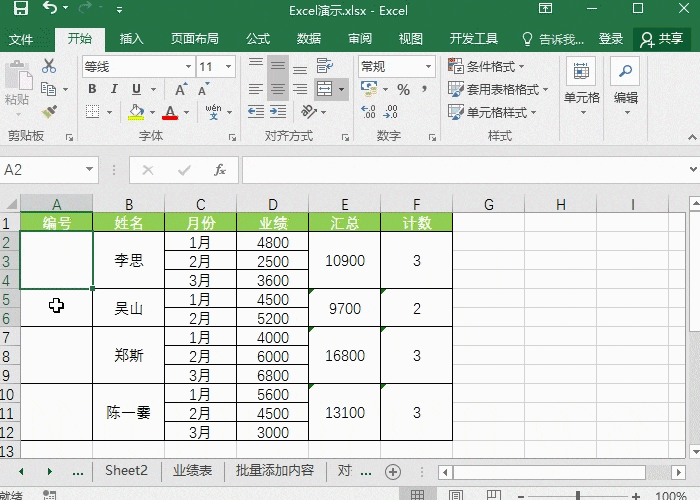700x500 pixels.
Task: Open ribbon display options
Action: [x=545, y=8]
